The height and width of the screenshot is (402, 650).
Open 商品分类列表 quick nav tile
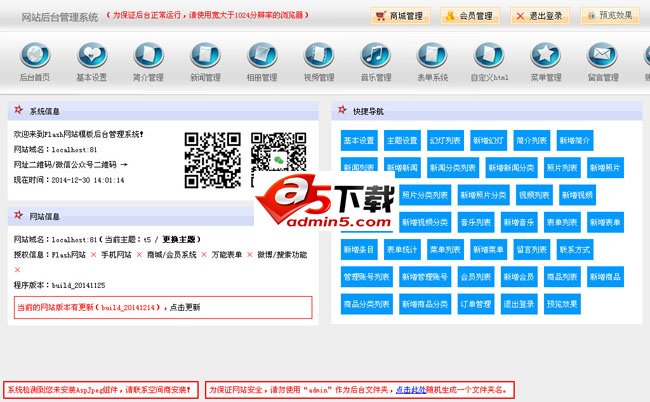[x=366, y=304]
